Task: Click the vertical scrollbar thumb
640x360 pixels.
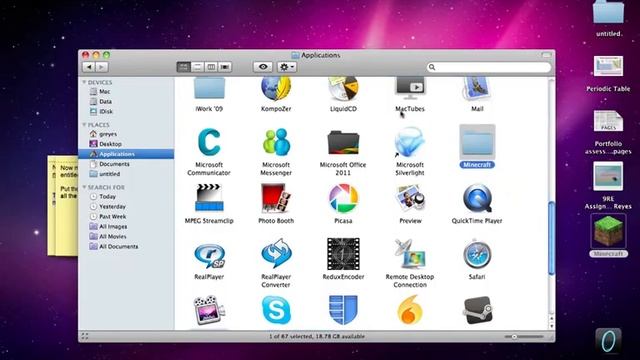Action: (x=551, y=238)
